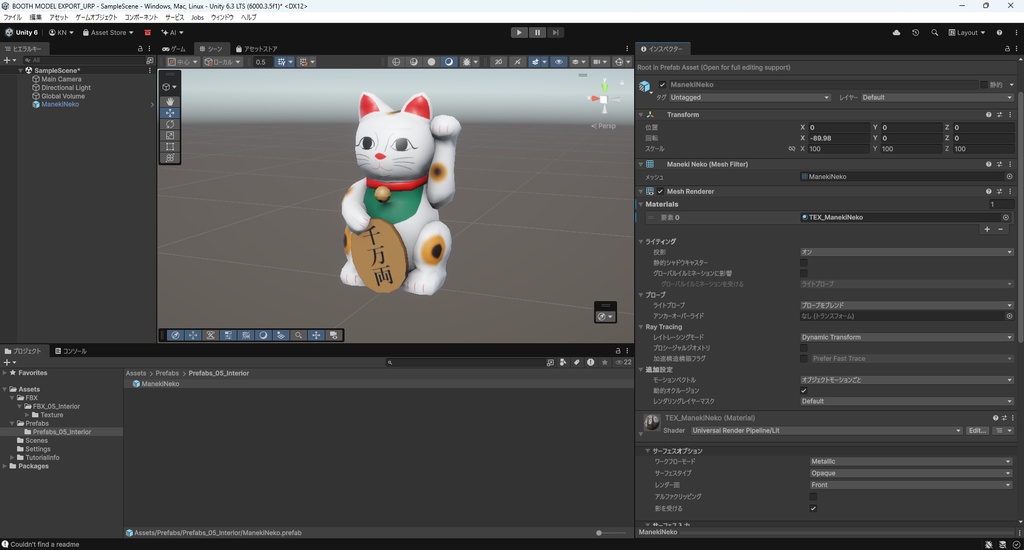Toggle the ManekiNeko active checkbox

pyautogui.click(x=662, y=85)
